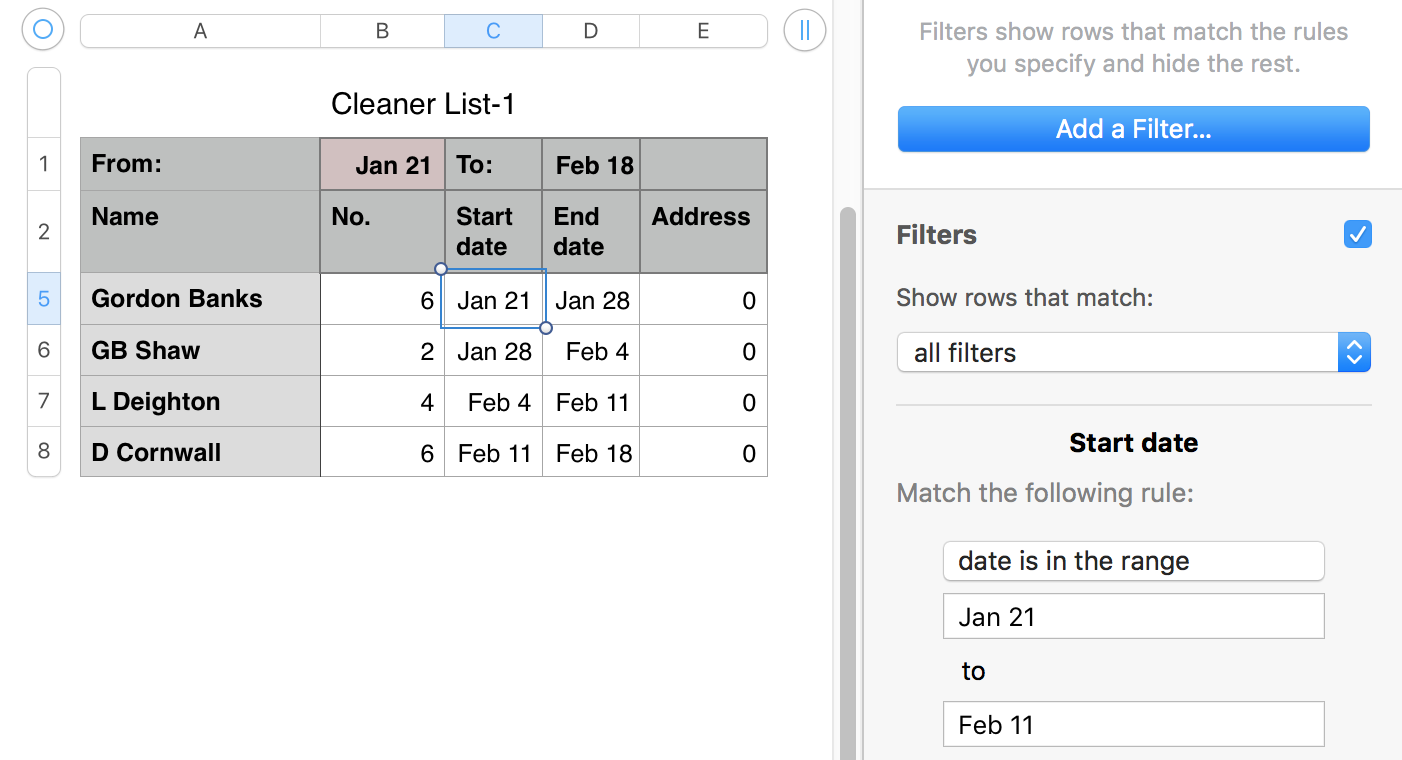This screenshot has width=1402, height=760.
Task: Click the add-column handle beside column E
Action: coord(805,30)
